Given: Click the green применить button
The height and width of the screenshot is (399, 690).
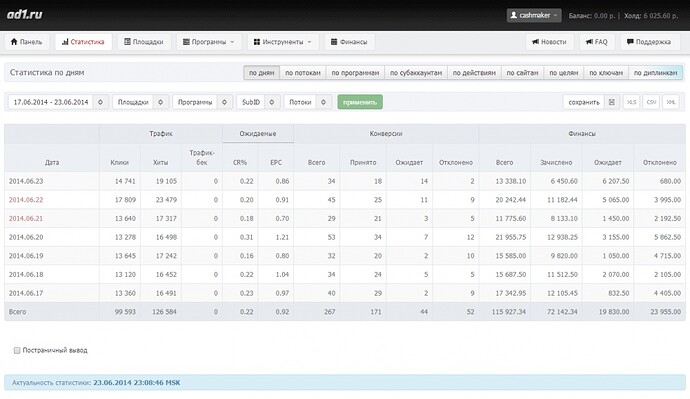Looking at the screenshot, I should [360, 102].
